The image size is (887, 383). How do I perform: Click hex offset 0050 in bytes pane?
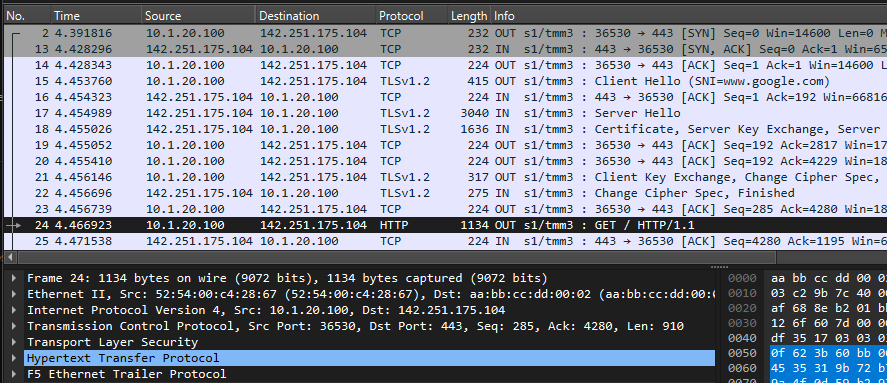(x=742, y=353)
